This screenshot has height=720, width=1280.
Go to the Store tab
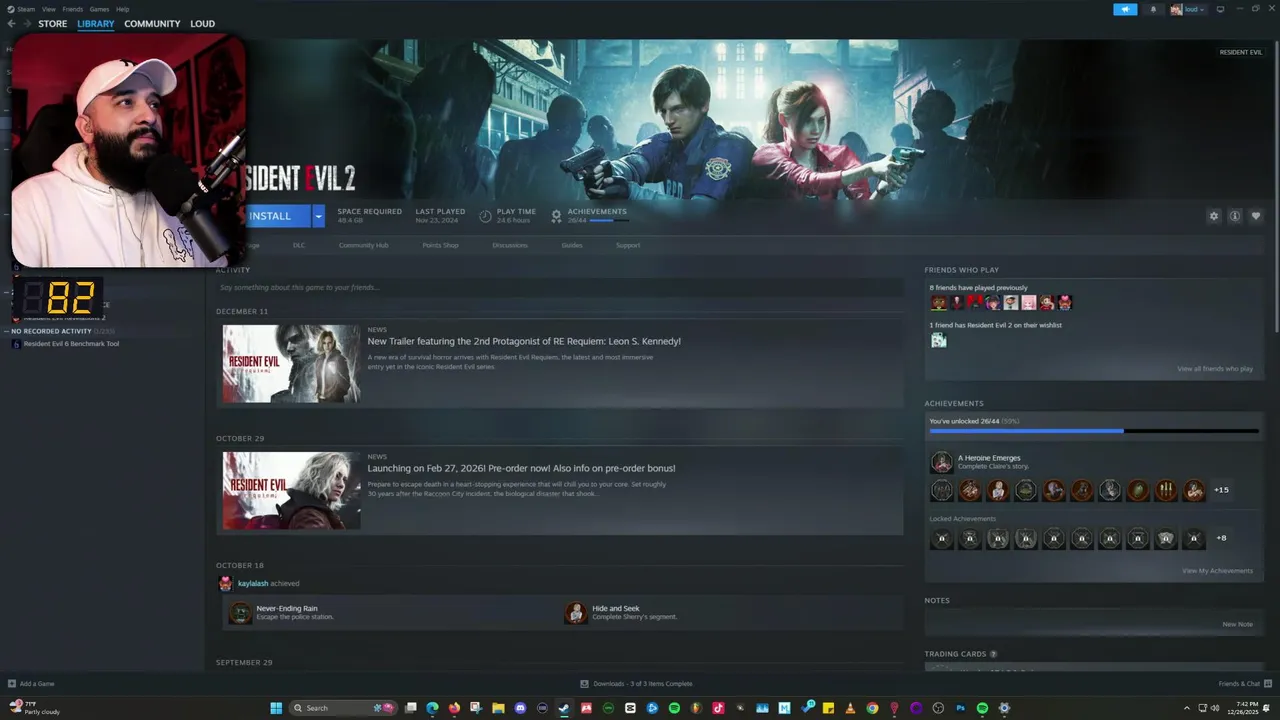tap(53, 24)
